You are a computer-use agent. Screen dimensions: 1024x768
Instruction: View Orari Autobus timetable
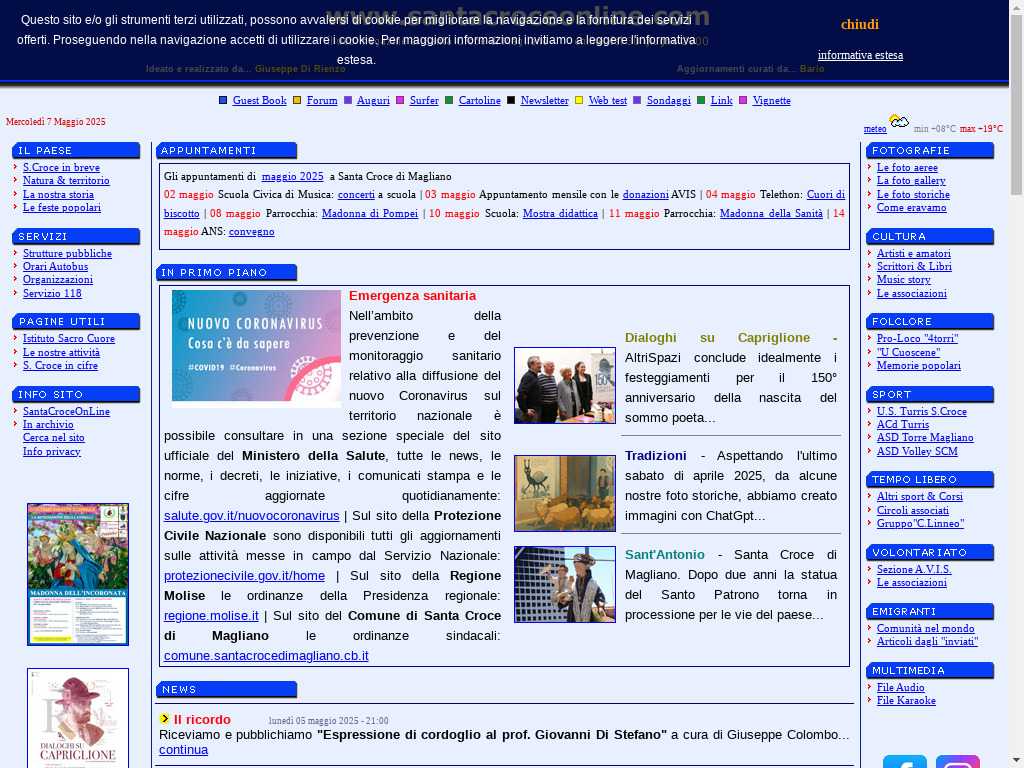tap(56, 266)
